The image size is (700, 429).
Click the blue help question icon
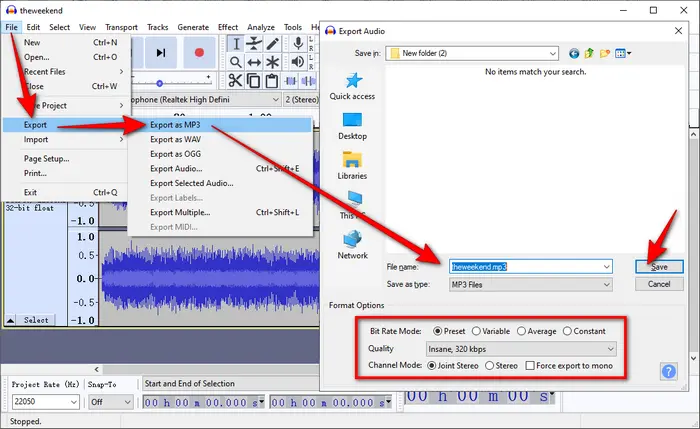pos(668,371)
